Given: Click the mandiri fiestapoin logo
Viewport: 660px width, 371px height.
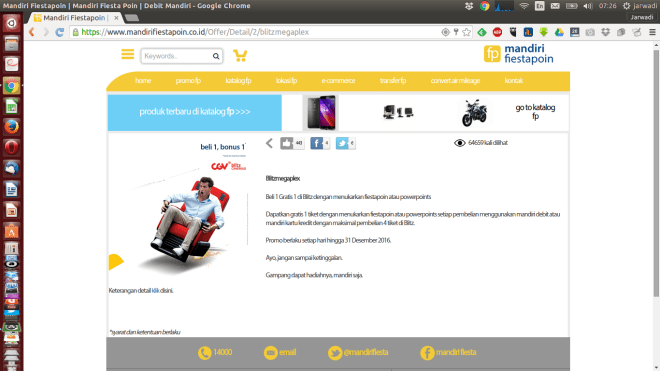Looking at the screenshot, I should tap(519, 54).
